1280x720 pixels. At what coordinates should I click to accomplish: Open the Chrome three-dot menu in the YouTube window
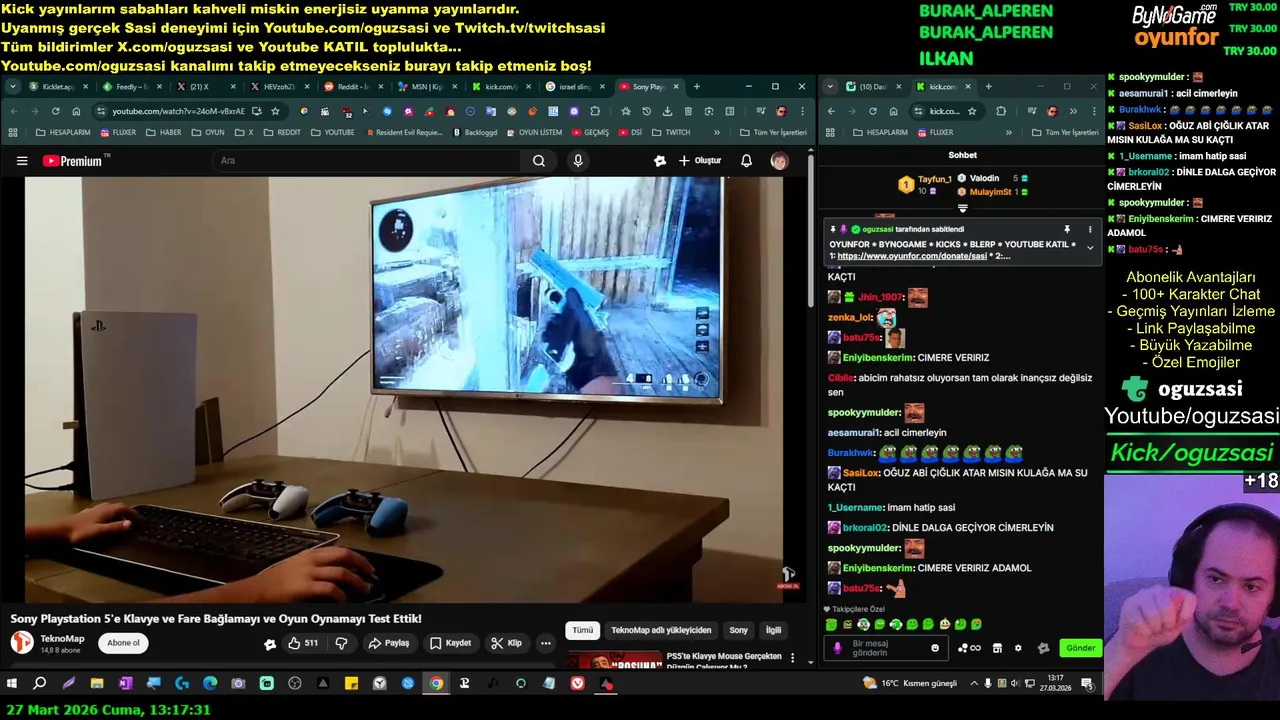point(802,111)
